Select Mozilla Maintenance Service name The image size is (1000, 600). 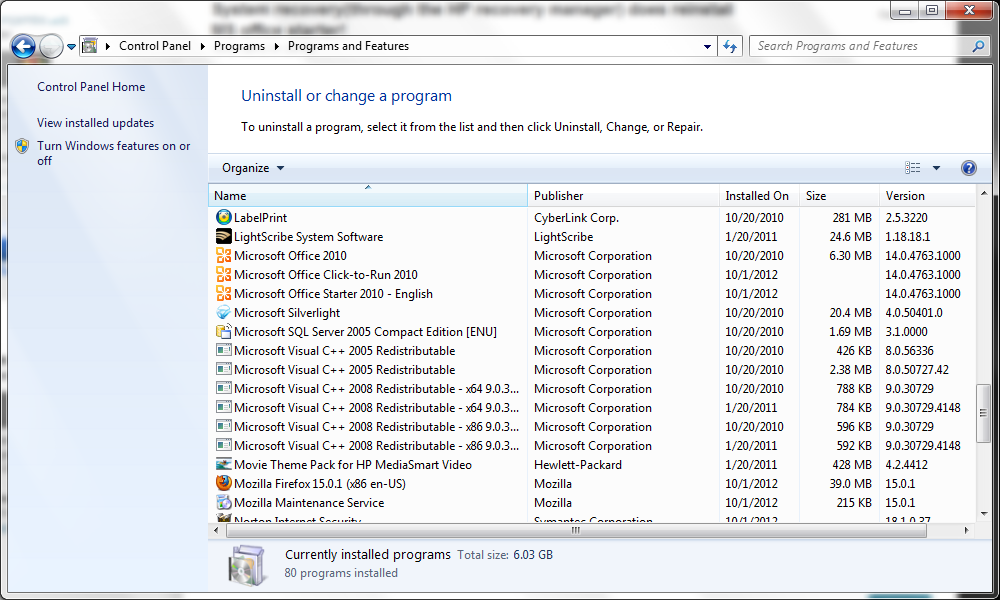point(309,503)
